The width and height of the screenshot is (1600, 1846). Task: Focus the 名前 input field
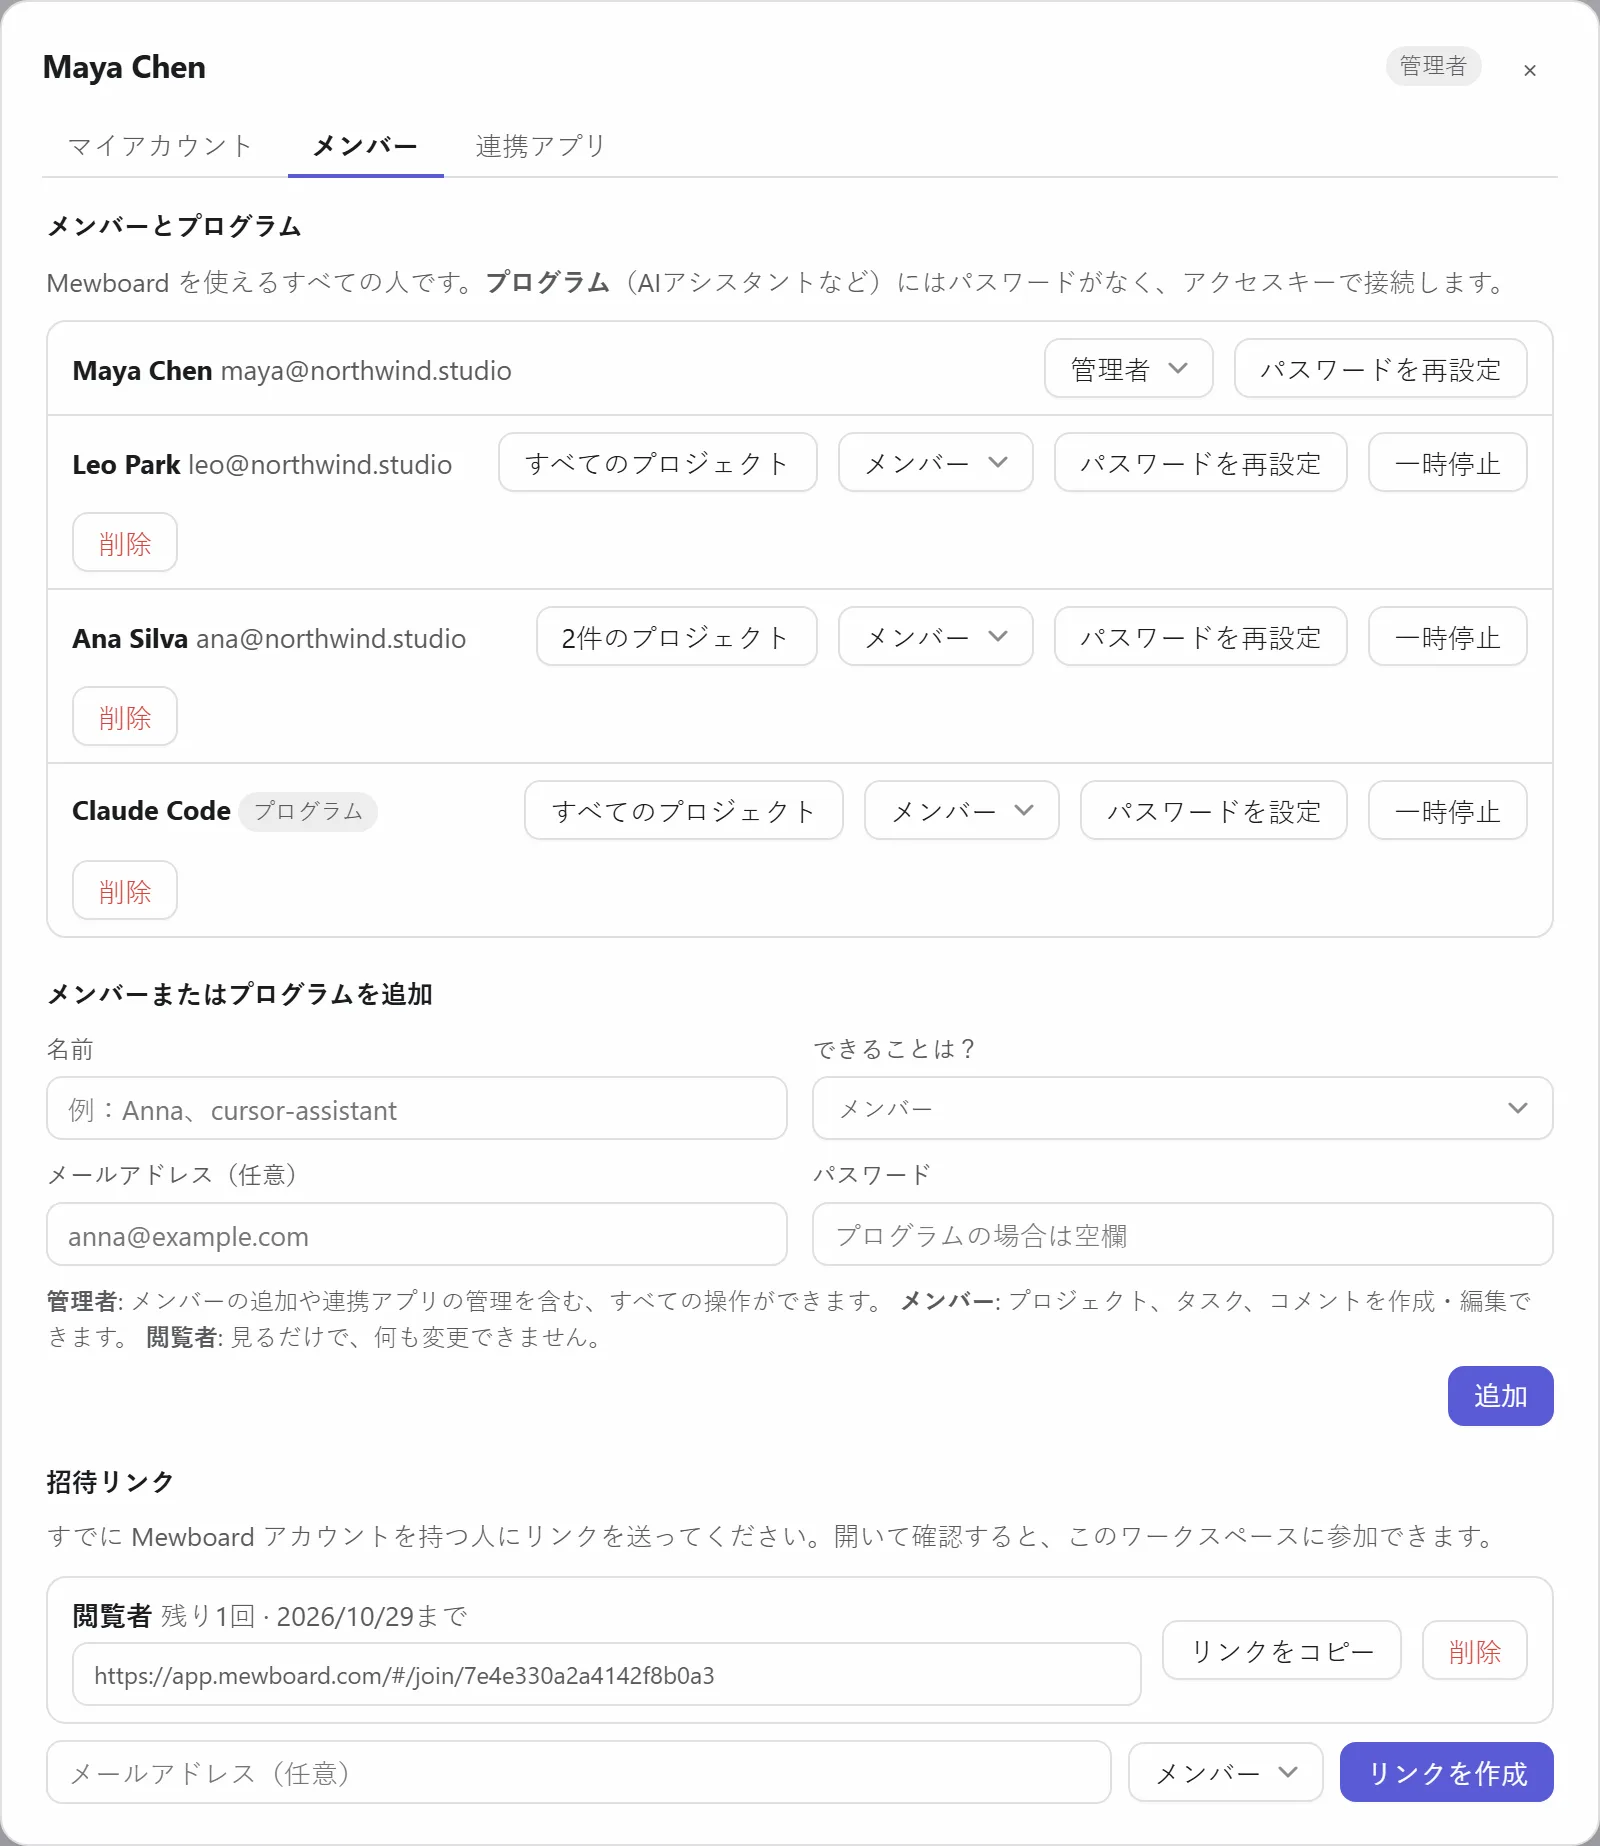(x=417, y=1109)
